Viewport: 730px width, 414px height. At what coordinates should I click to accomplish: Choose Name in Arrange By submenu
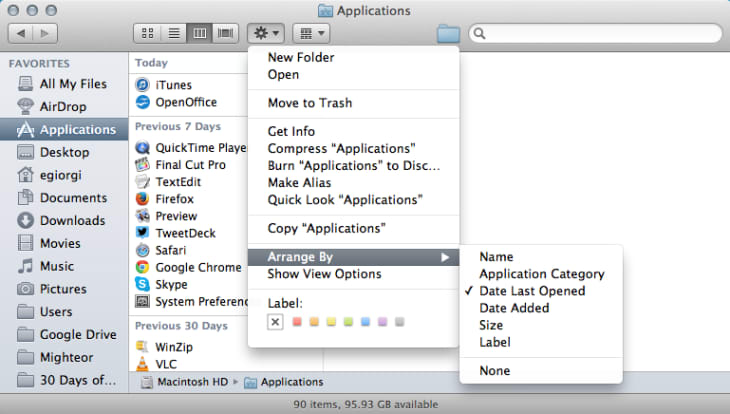pyautogui.click(x=495, y=257)
